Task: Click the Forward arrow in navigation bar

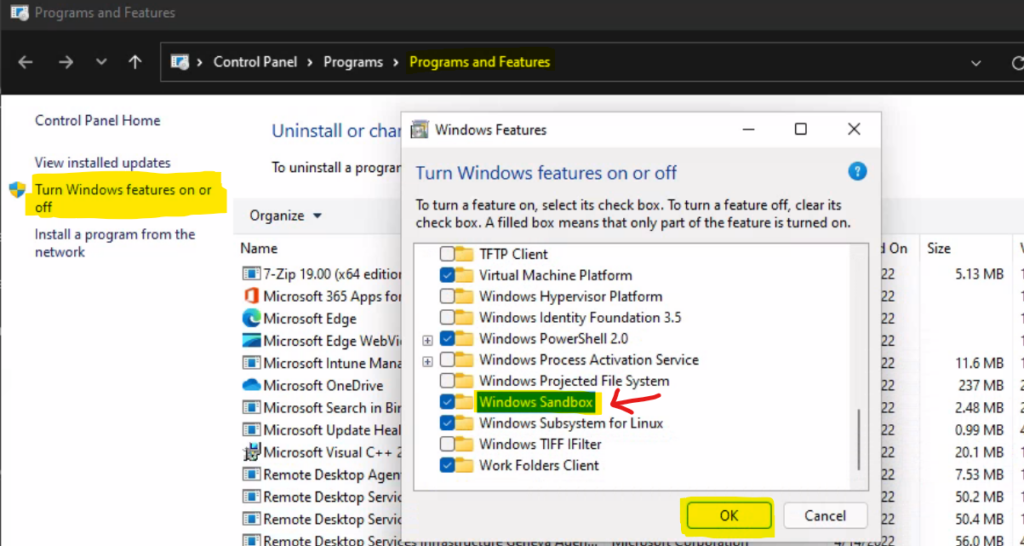Action: (x=66, y=63)
